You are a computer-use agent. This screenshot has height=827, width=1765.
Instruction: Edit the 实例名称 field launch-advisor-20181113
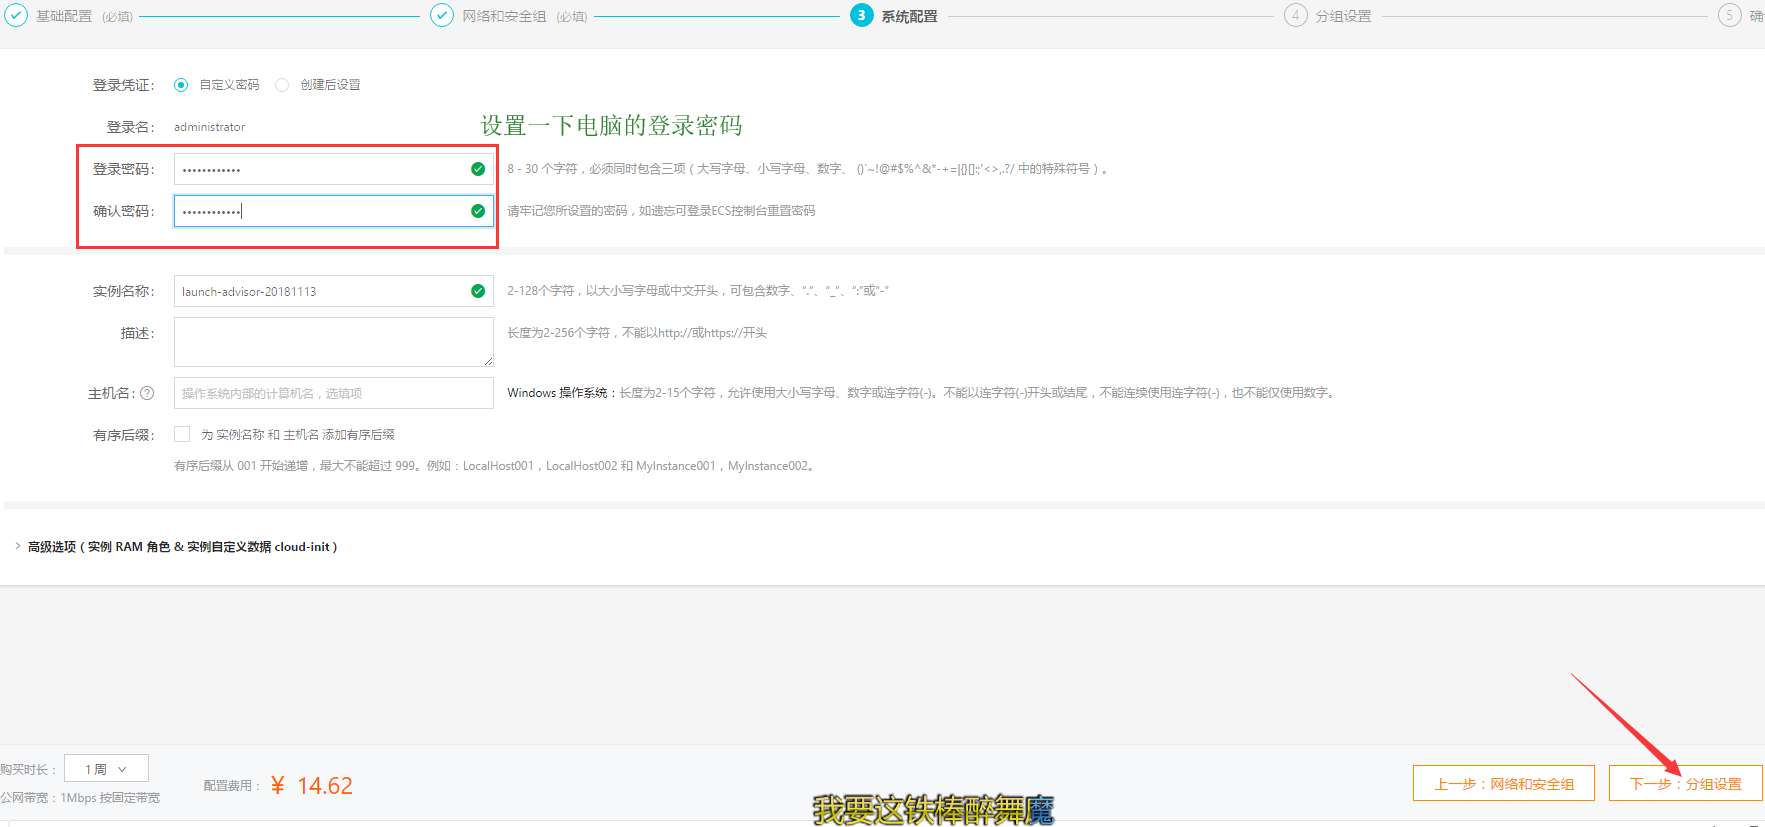(x=334, y=291)
